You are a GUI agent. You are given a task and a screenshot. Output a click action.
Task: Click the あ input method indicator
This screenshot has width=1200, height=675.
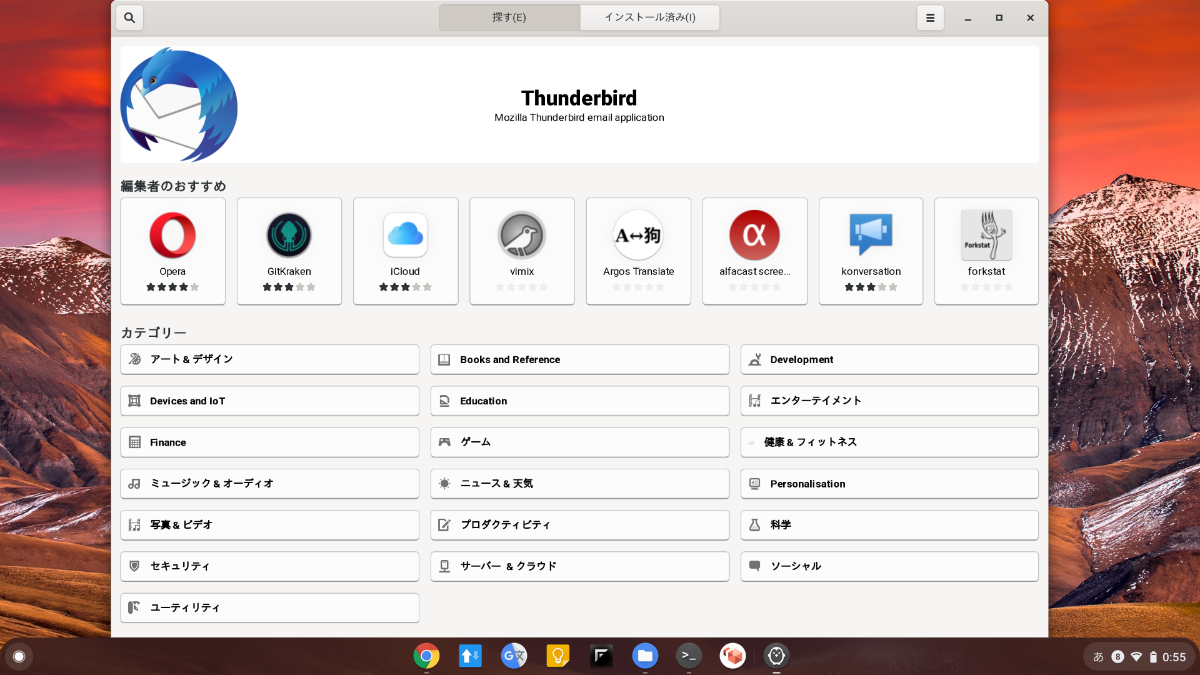point(1098,657)
